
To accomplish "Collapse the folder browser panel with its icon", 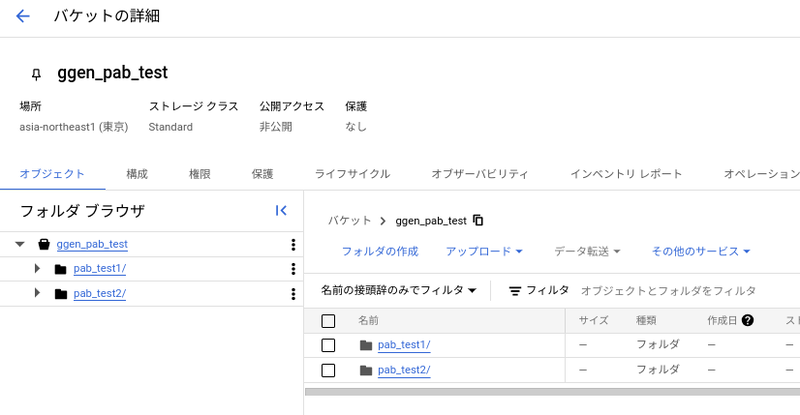I will (281, 210).
